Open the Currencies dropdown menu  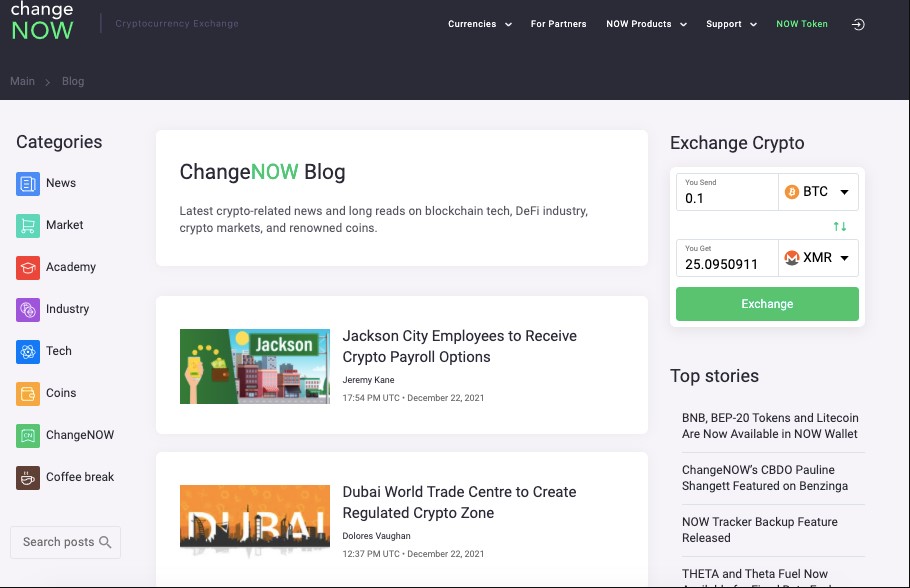(x=478, y=24)
